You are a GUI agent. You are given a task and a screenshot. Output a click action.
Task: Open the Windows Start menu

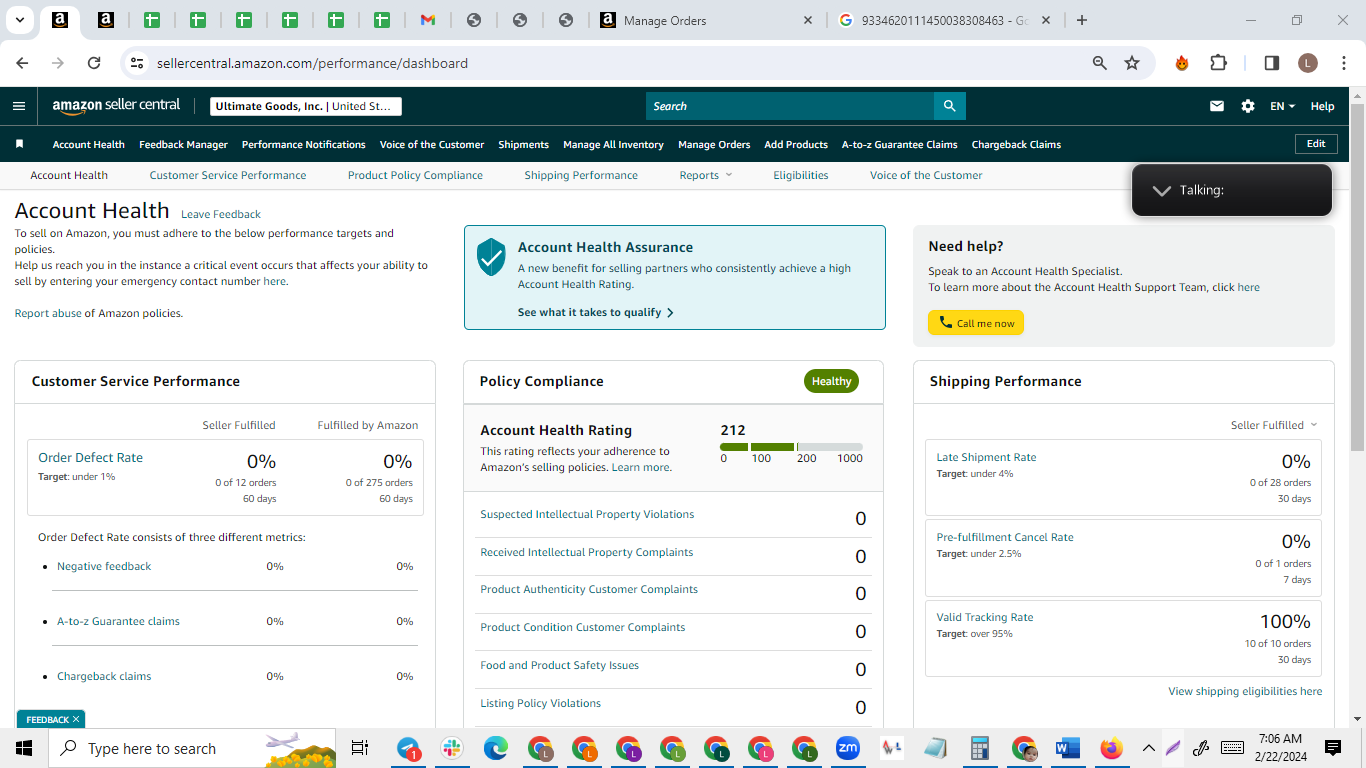(x=24, y=748)
